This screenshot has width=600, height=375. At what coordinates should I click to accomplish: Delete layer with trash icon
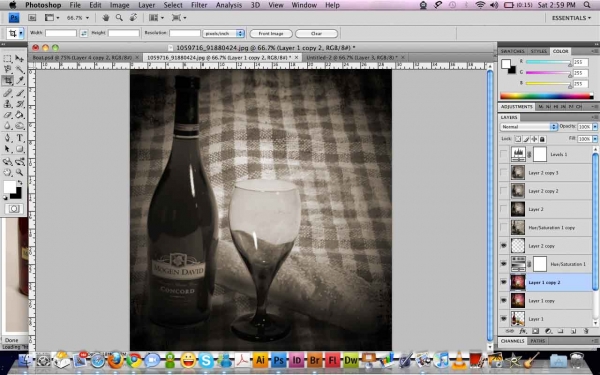[585, 331]
